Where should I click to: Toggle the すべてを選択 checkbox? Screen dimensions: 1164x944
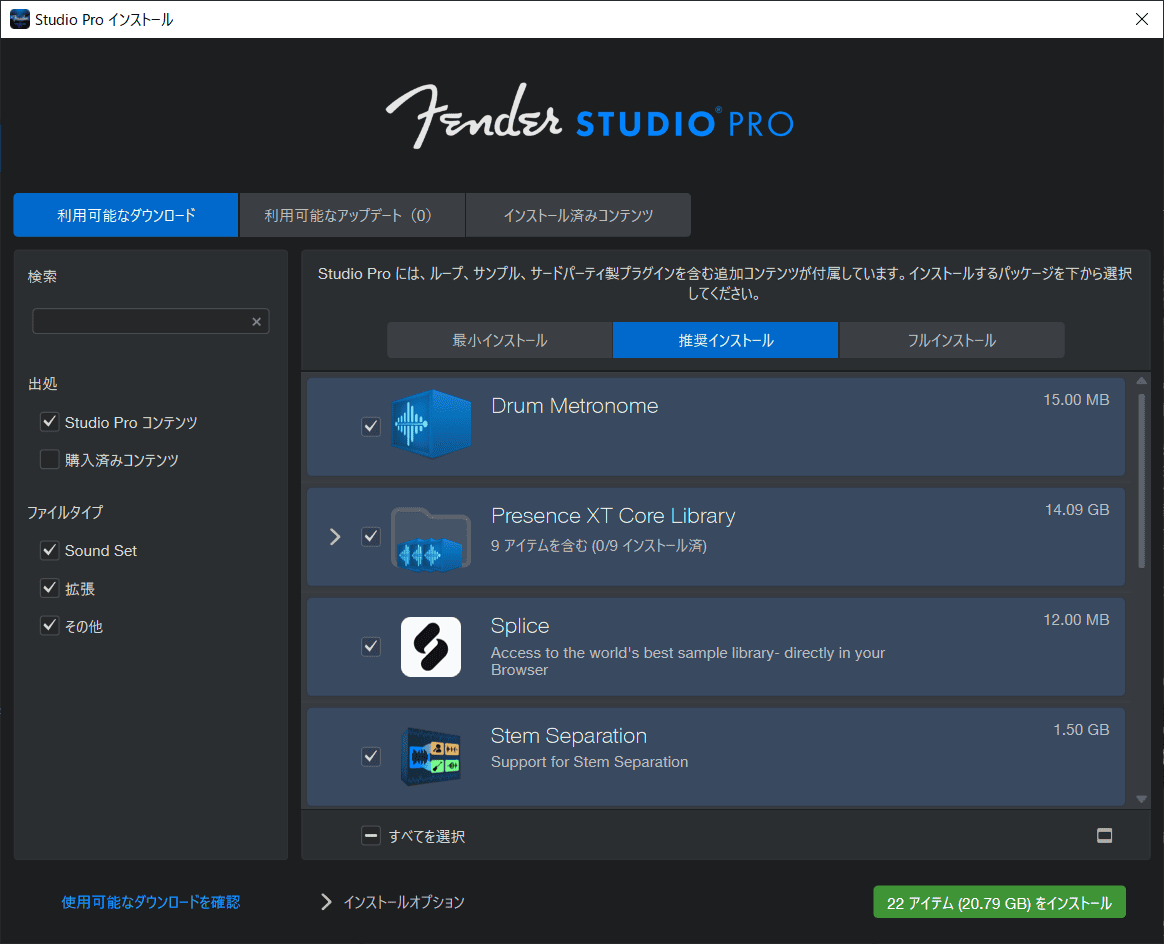(x=371, y=835)
